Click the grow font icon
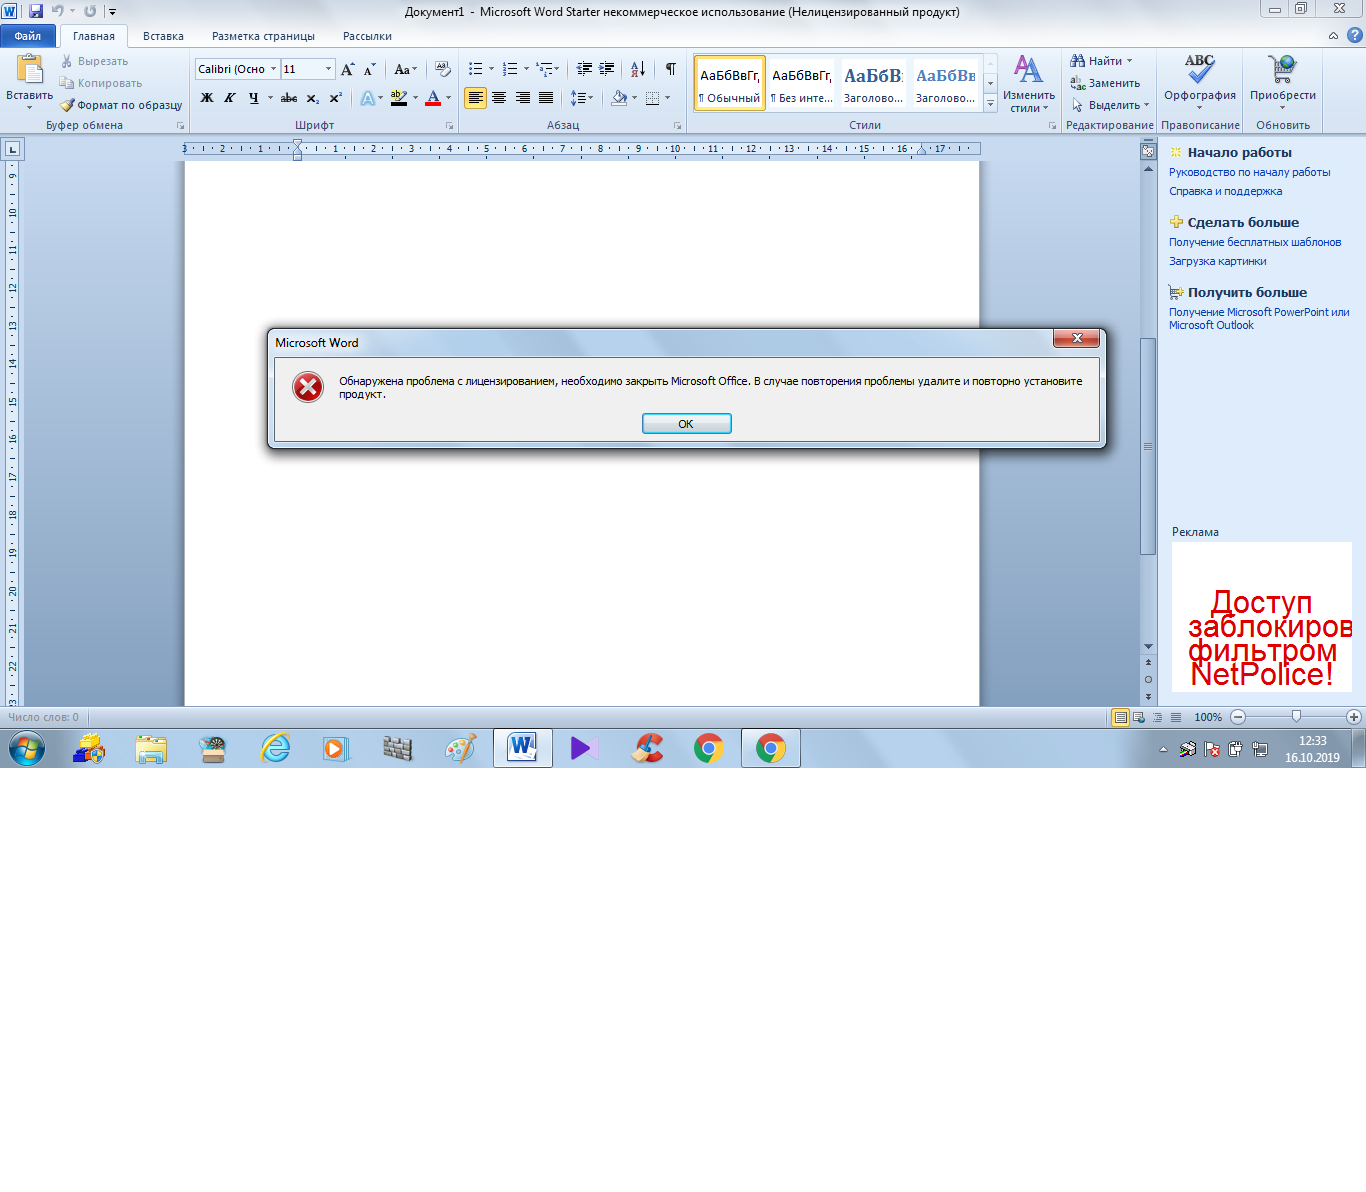This screenshot has width=1366, height=1192. [347, 69]
